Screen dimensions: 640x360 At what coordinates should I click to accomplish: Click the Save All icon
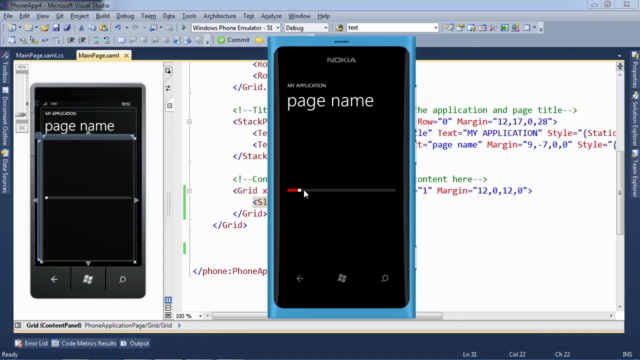click(67, 28)
